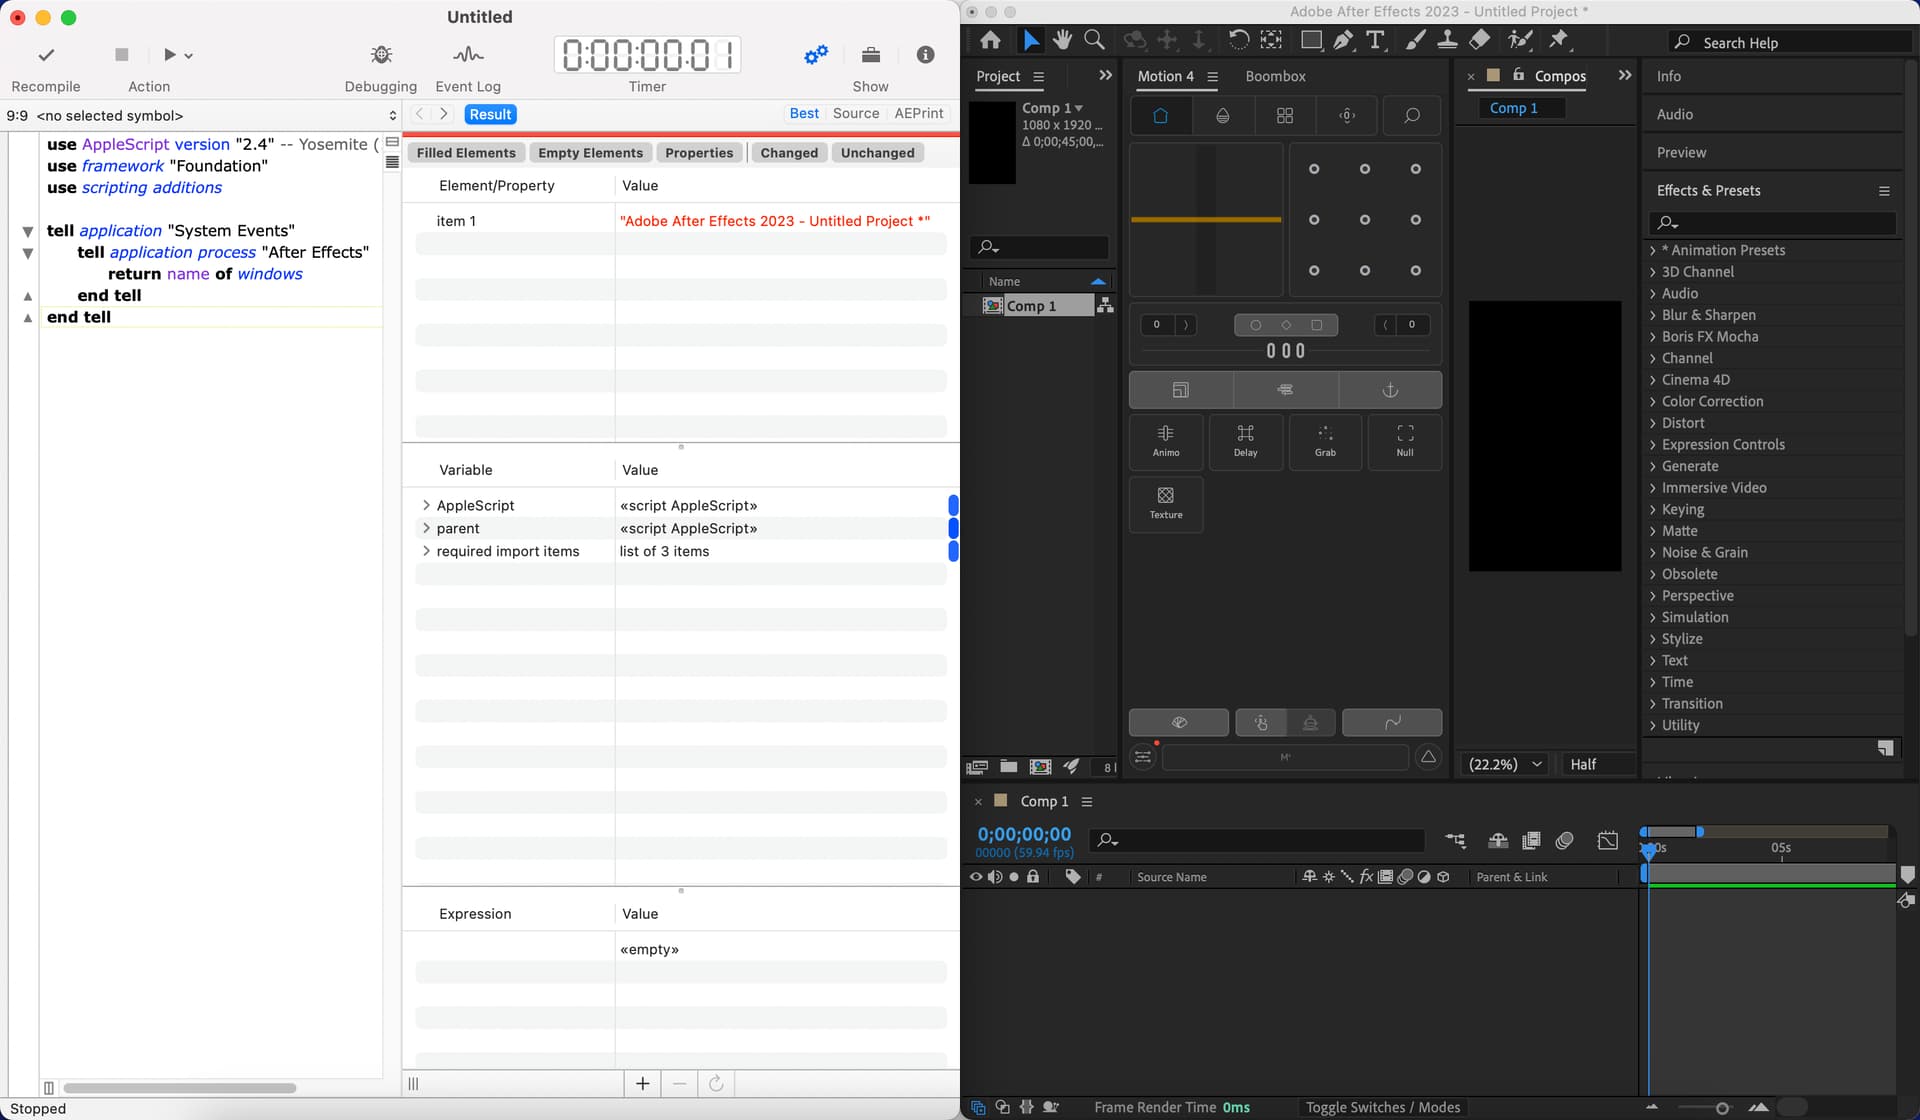Toggle Composition Mini-Flowchart in timeline
This screenshot has height=1120, width=1920.
coord(1455,841)
